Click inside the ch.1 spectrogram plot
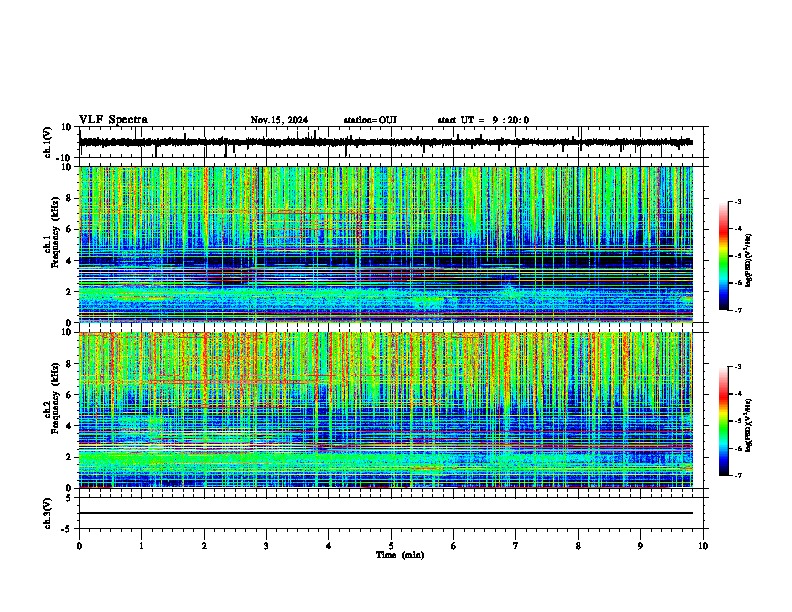792x612 pixels. coord(386,244)
